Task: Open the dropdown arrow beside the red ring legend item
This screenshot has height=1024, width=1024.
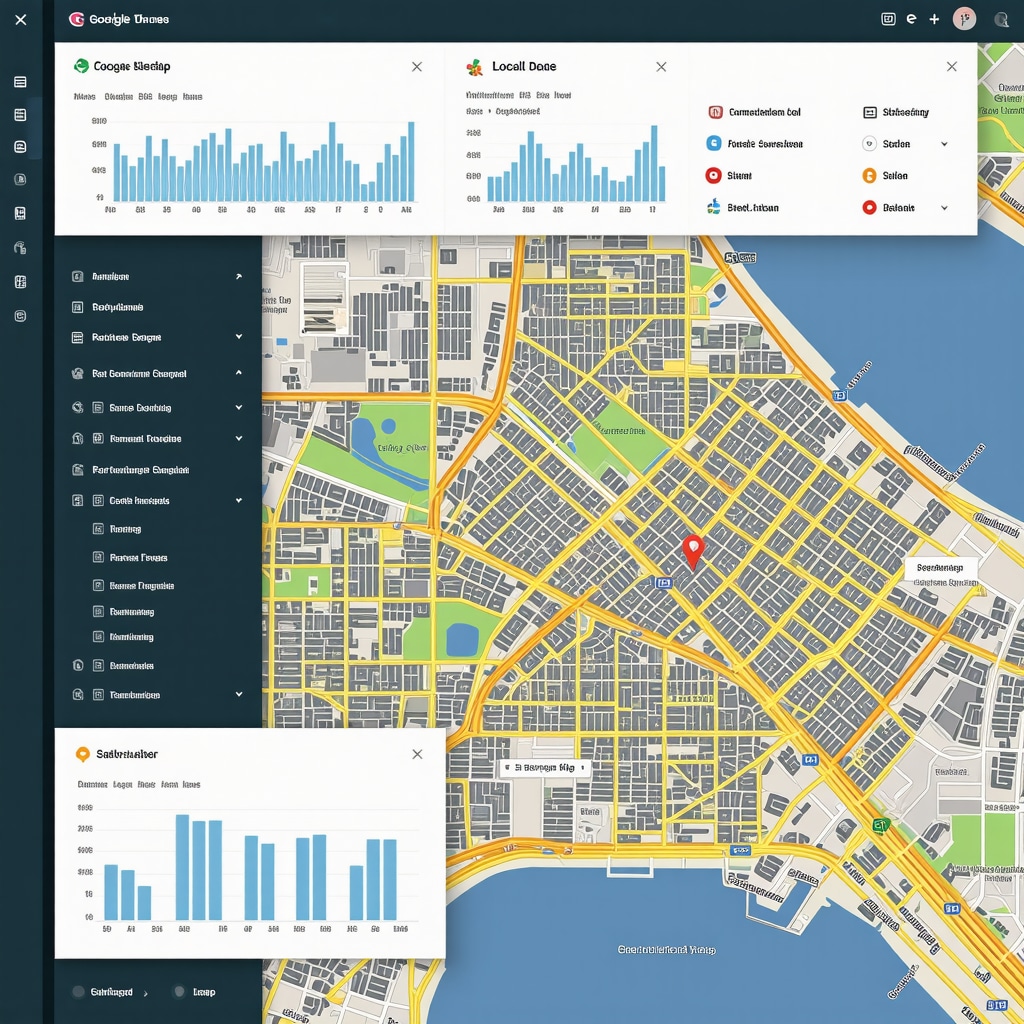Action: pyautogui.click(x=944, y=208)
